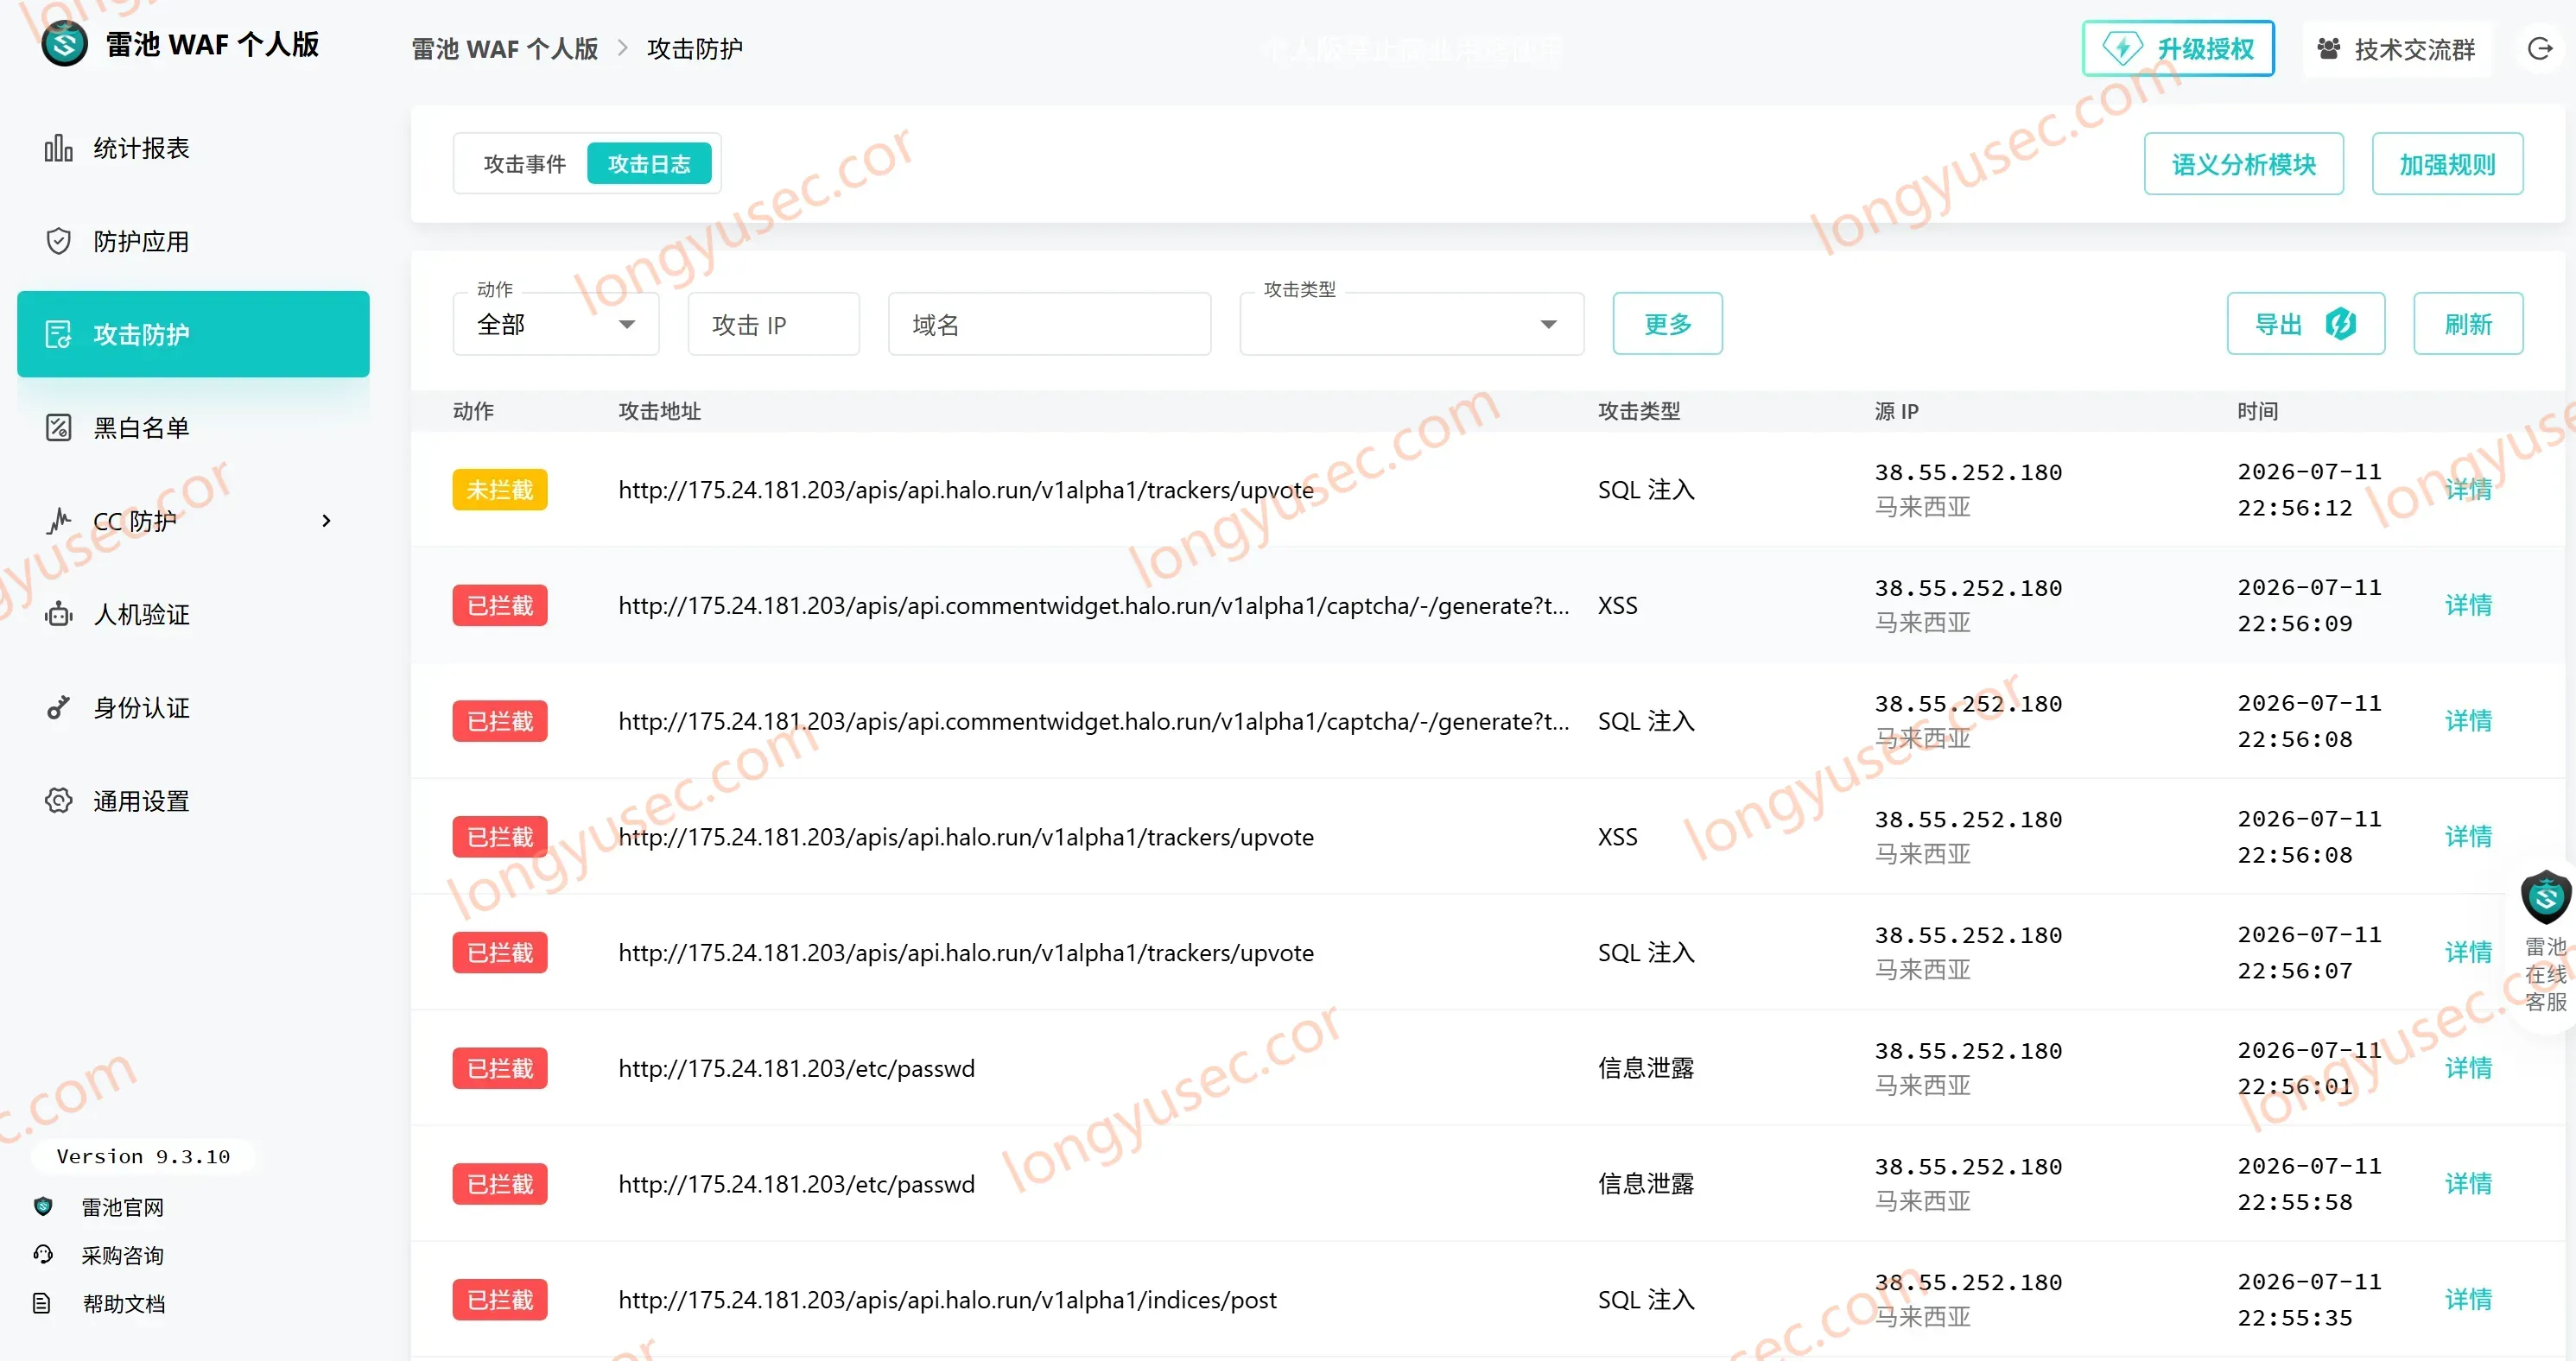Click the 雷池官网 shield icon
This screenshot has height=1361, width=2576.
point(43,1206)
